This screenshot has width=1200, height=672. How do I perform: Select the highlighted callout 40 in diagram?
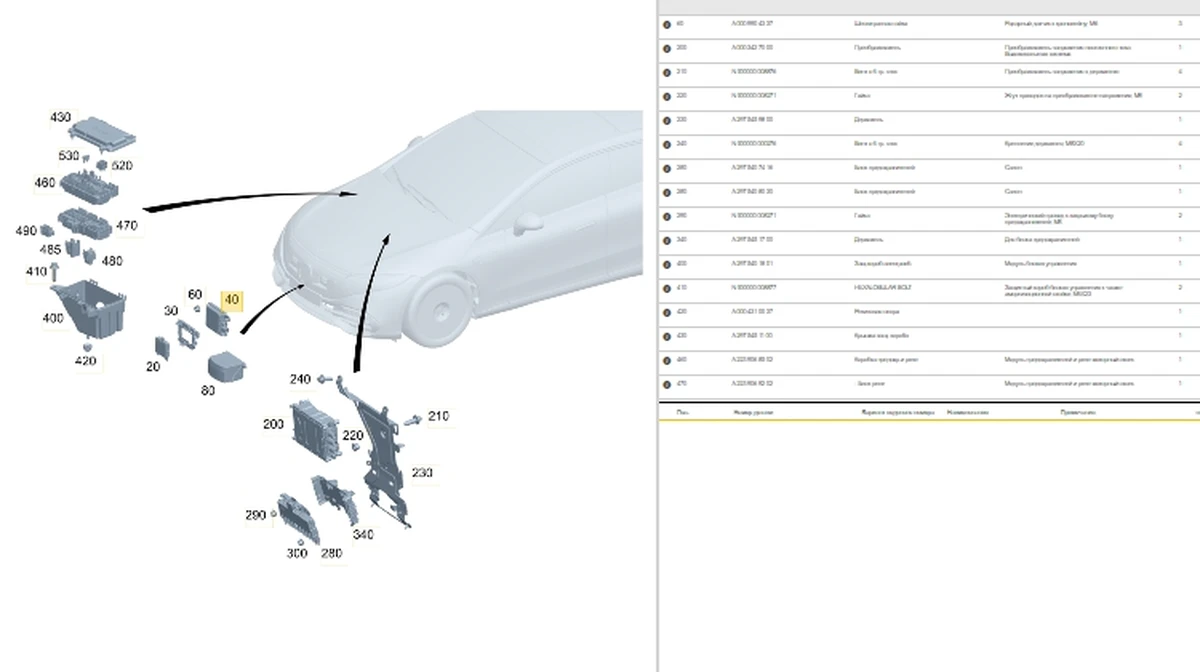pos(231,299)
